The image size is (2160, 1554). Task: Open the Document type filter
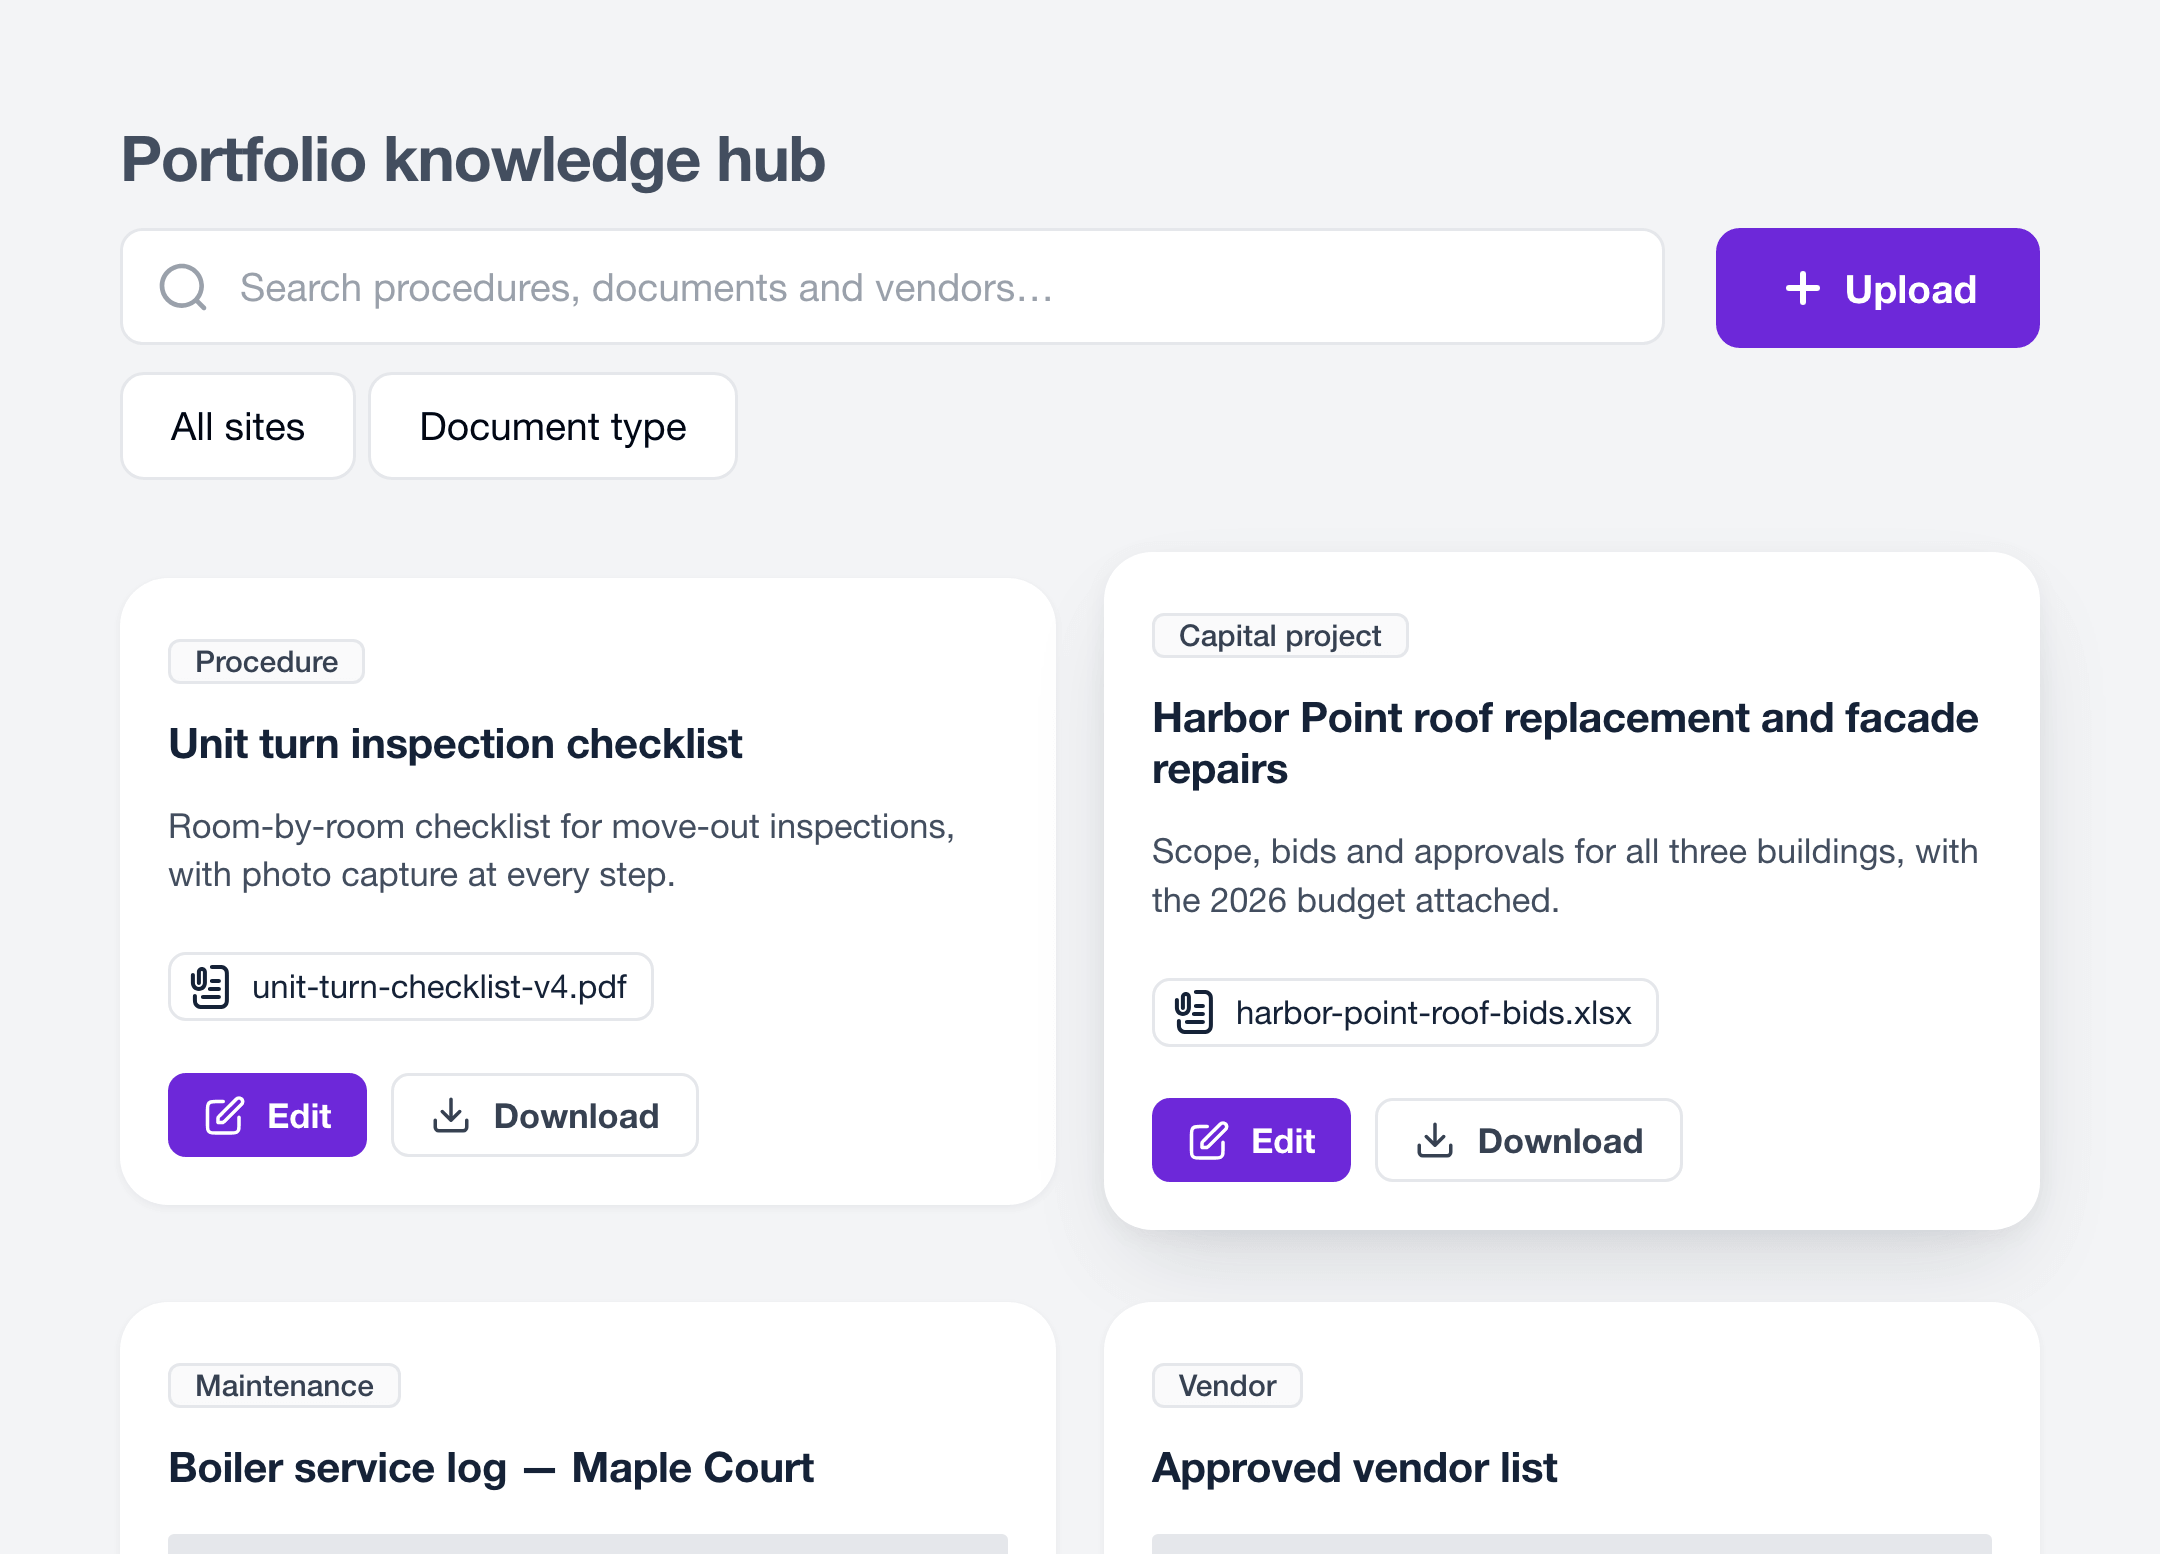pyautogui.click(x=553, y=427)
